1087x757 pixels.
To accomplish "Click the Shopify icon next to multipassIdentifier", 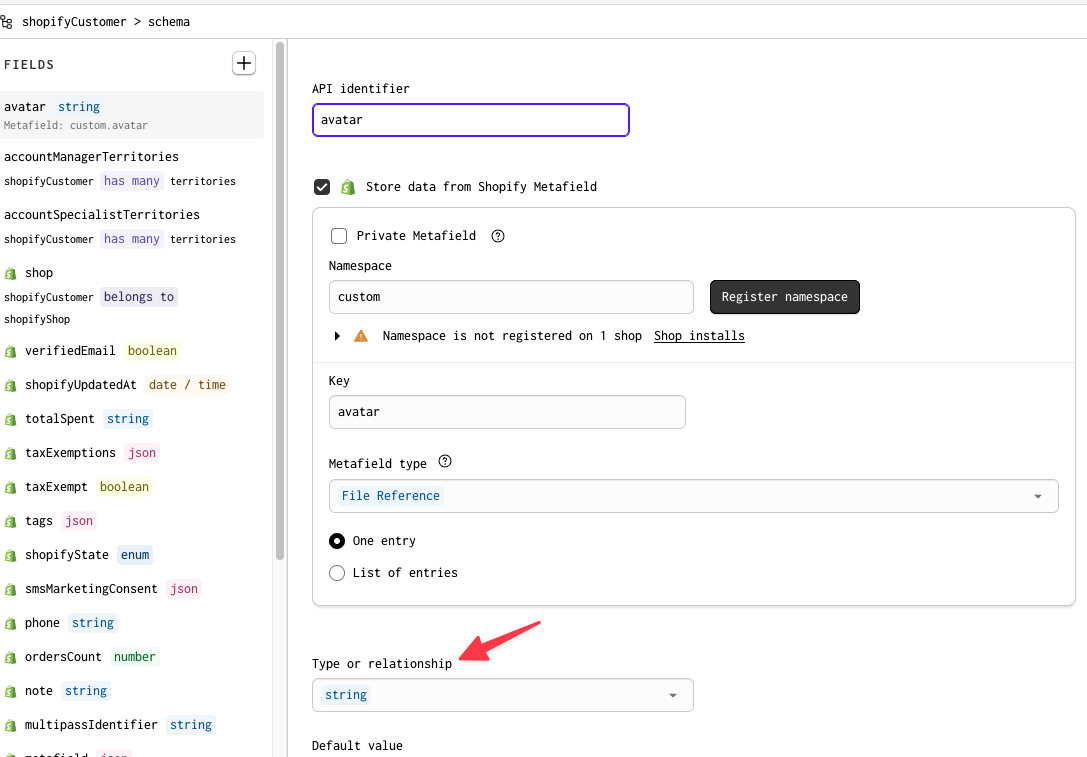I will coord(10,726).
